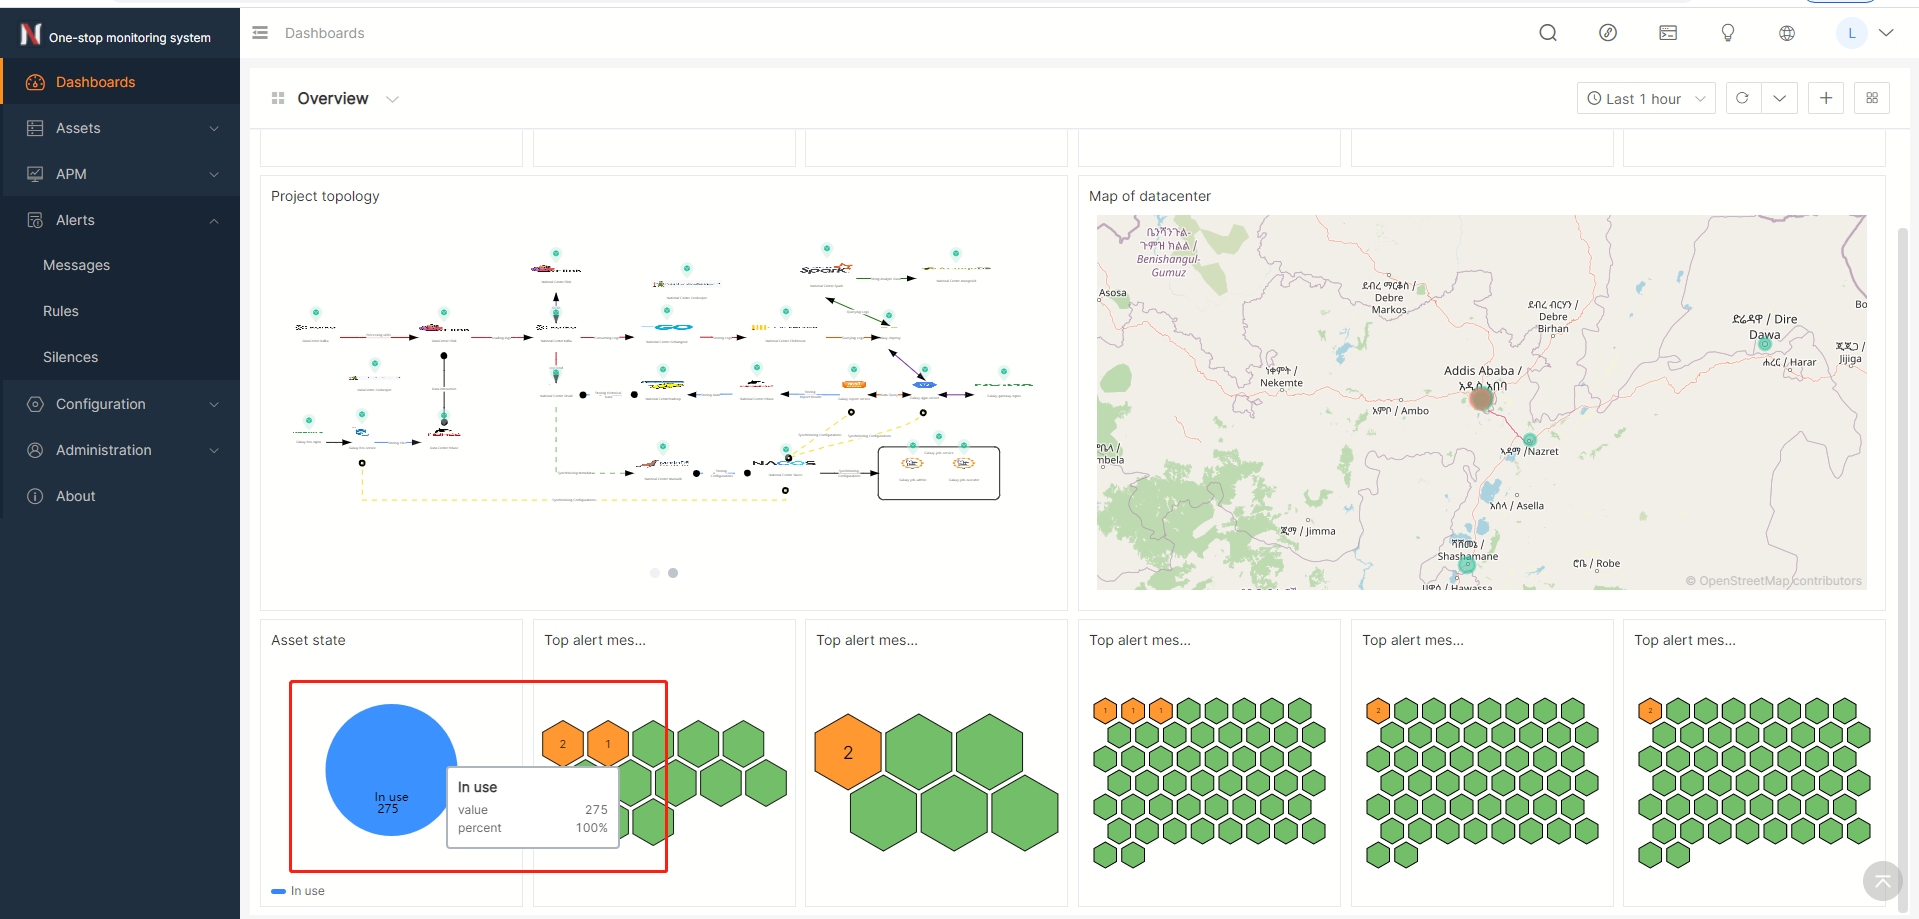Screen dimensions: 1919x919
Task: Open refresh interval dropdown arrow
Action: pyautogui.click(x=1779, y=98)
